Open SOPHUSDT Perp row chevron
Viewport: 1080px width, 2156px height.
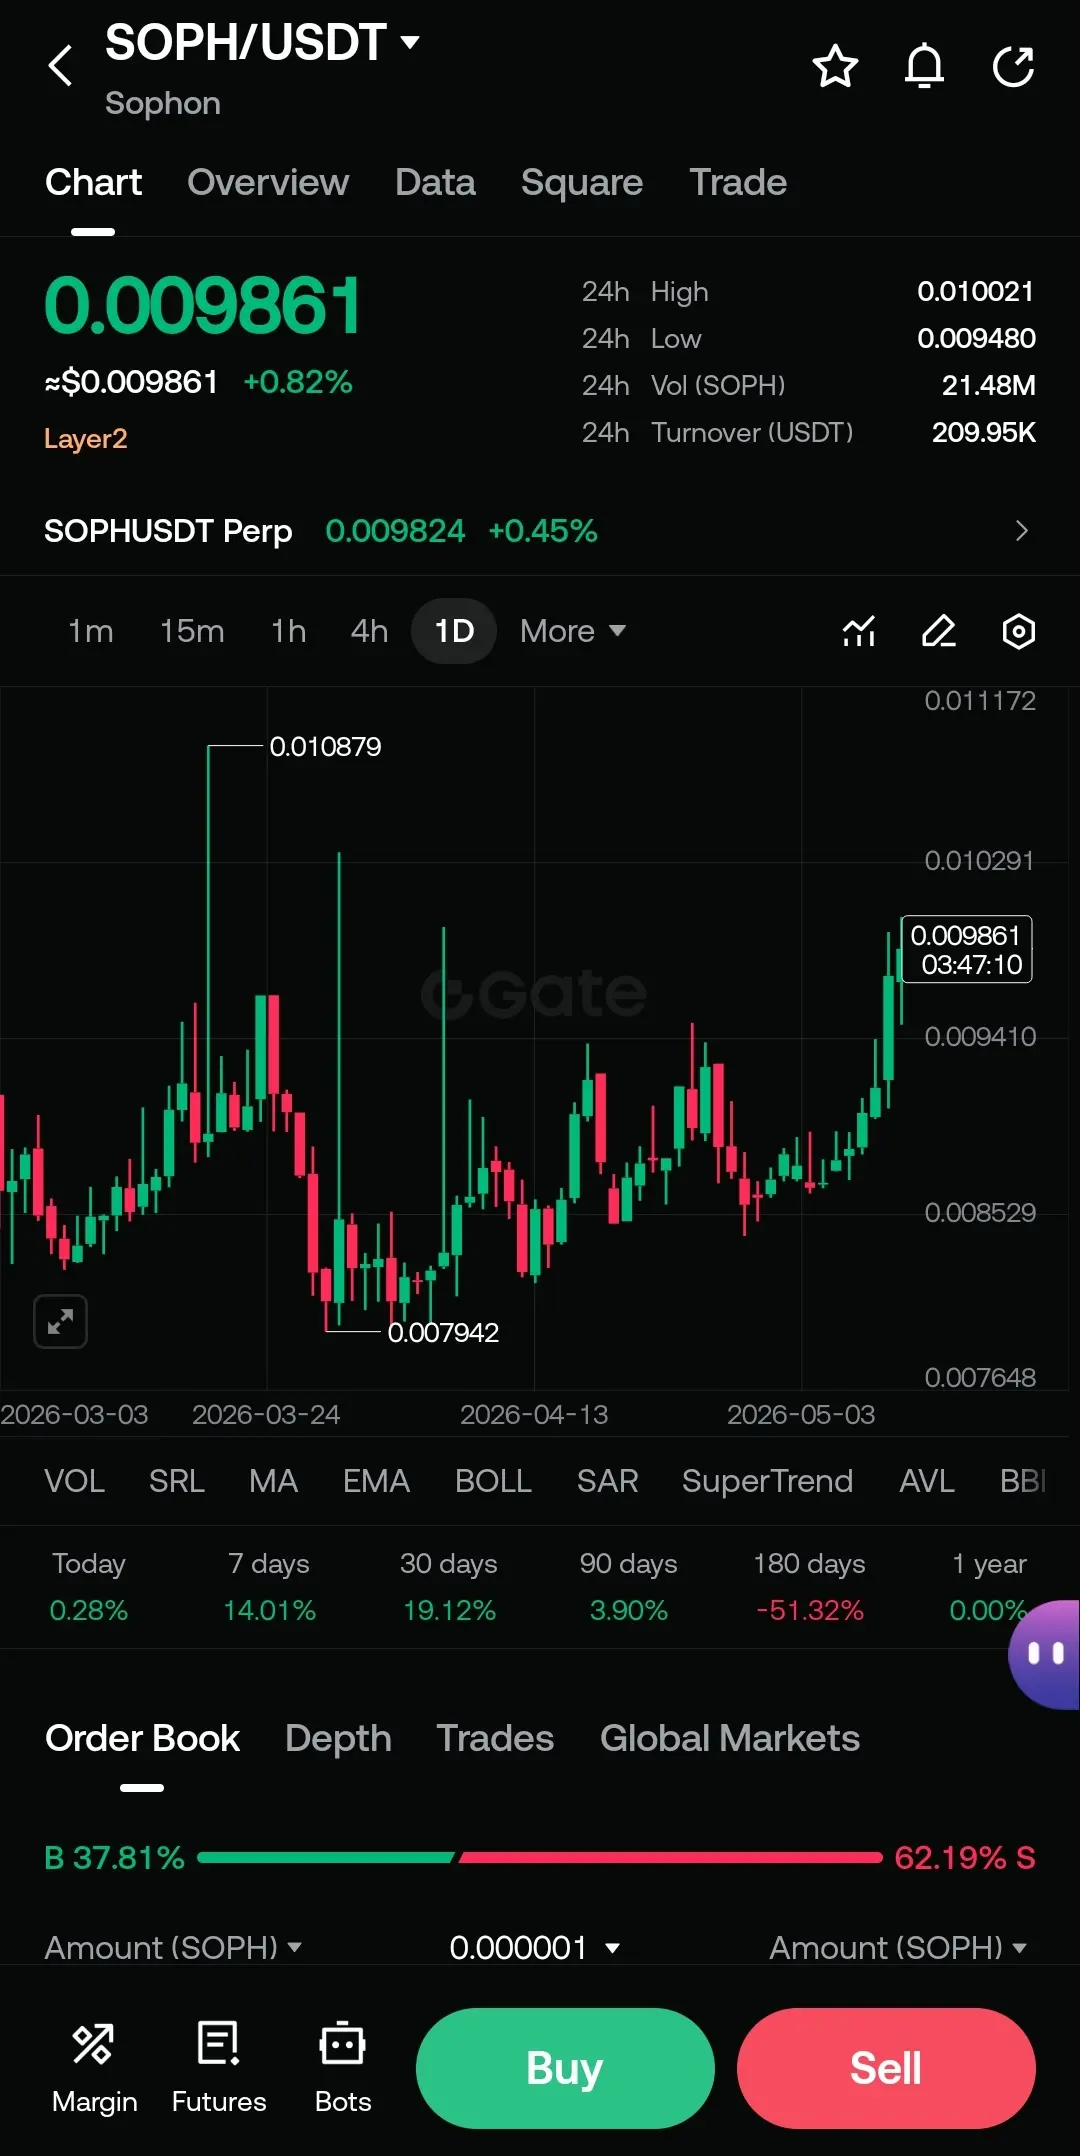(1021, 531)
